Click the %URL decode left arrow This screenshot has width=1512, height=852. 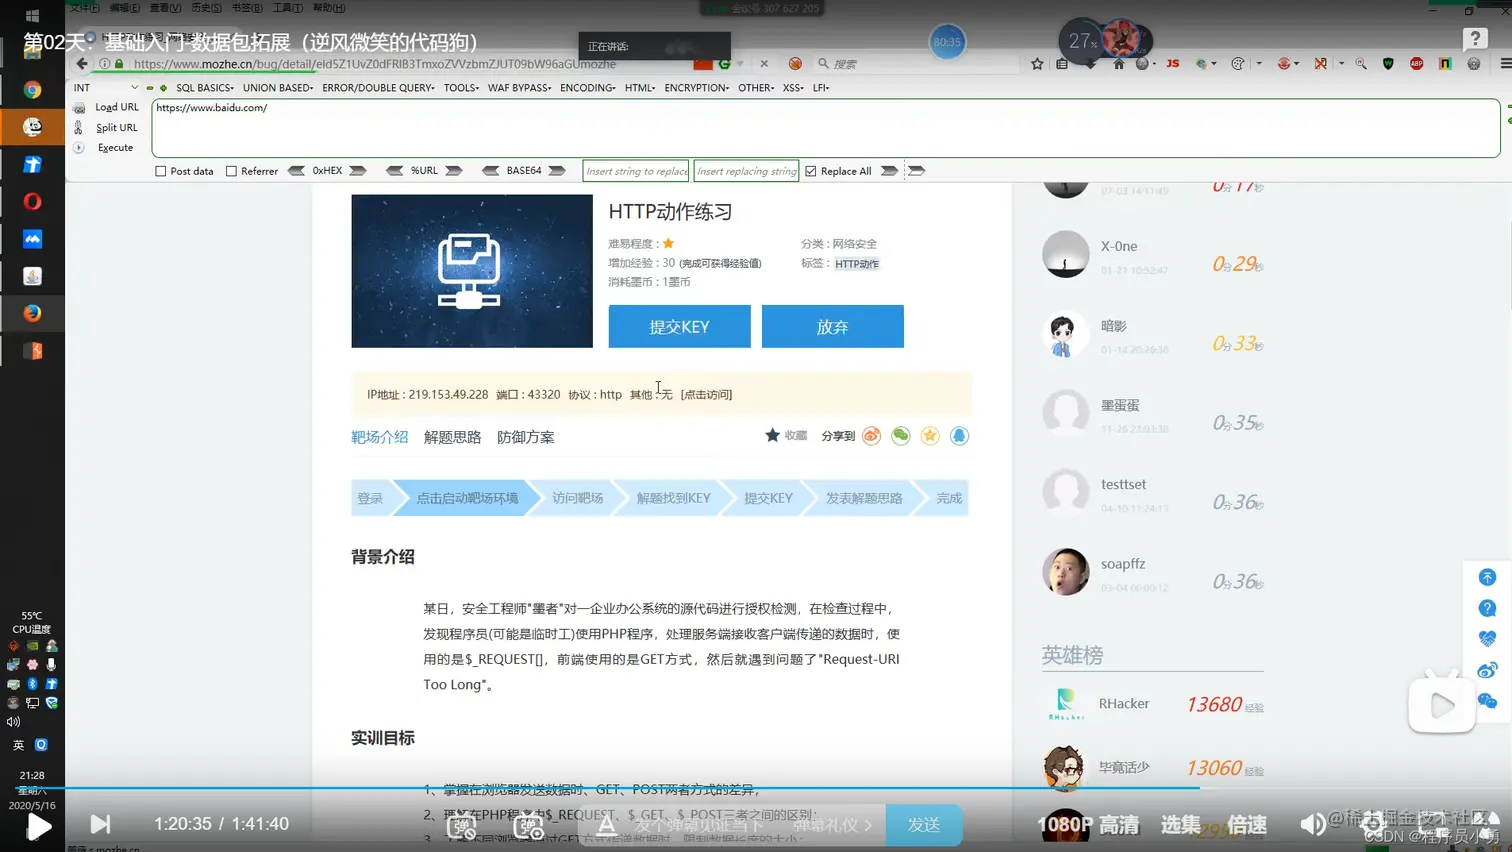pos(394,171)
